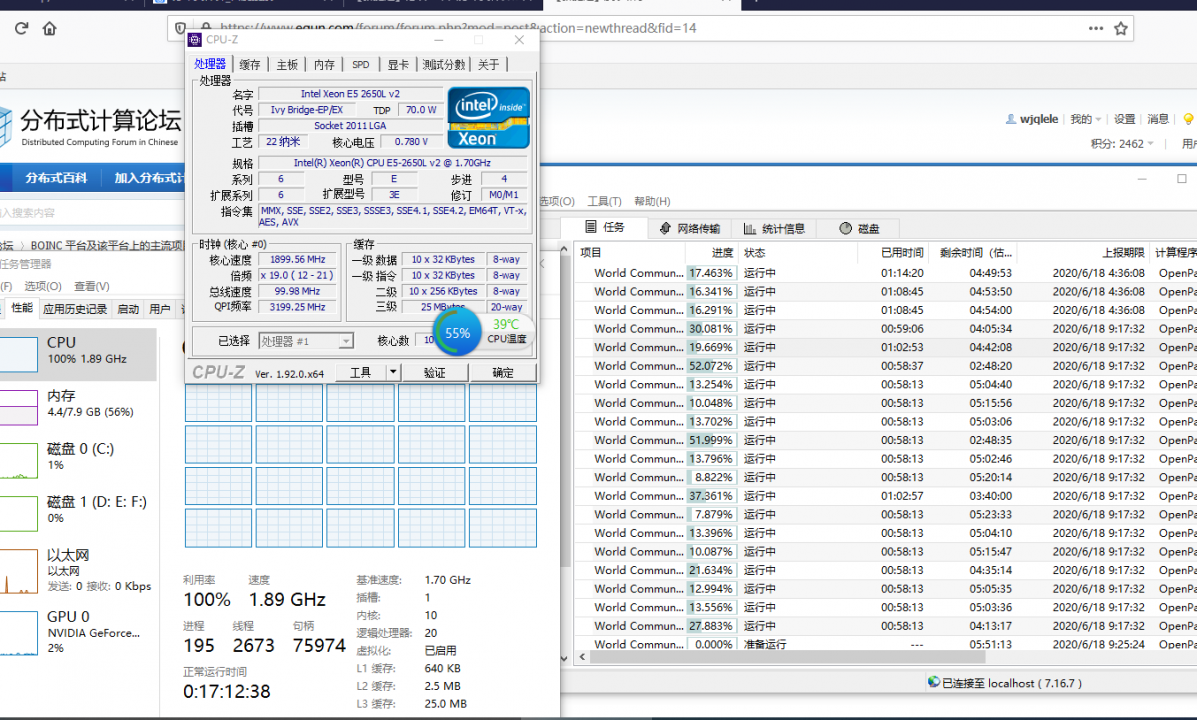Select the 准备运行 task at 0.000%
Viewport: 1197px width, 720px height.
coord(886,644)
